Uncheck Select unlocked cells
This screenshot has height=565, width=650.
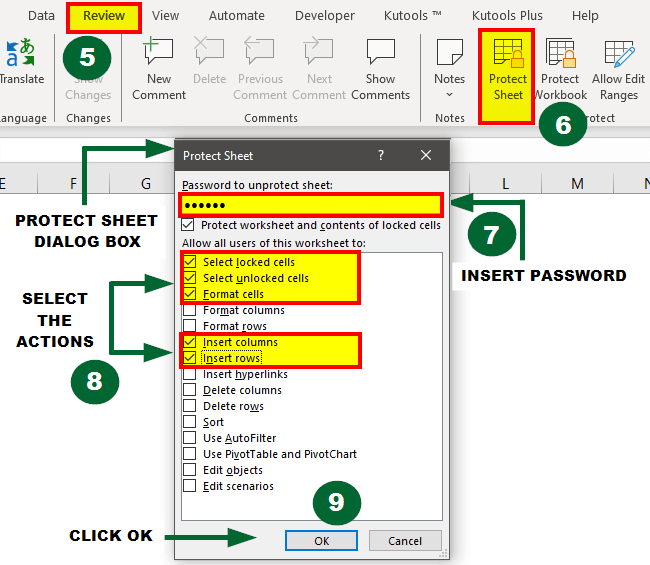(x=190, y=278)
